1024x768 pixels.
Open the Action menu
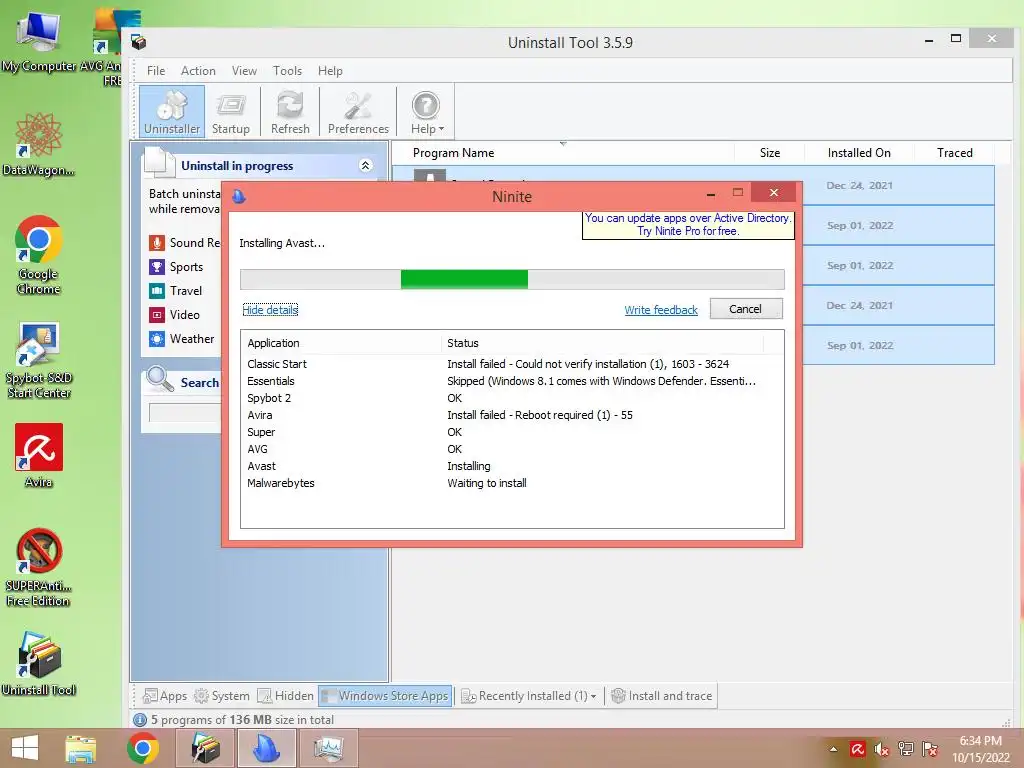tap(198, 71)
